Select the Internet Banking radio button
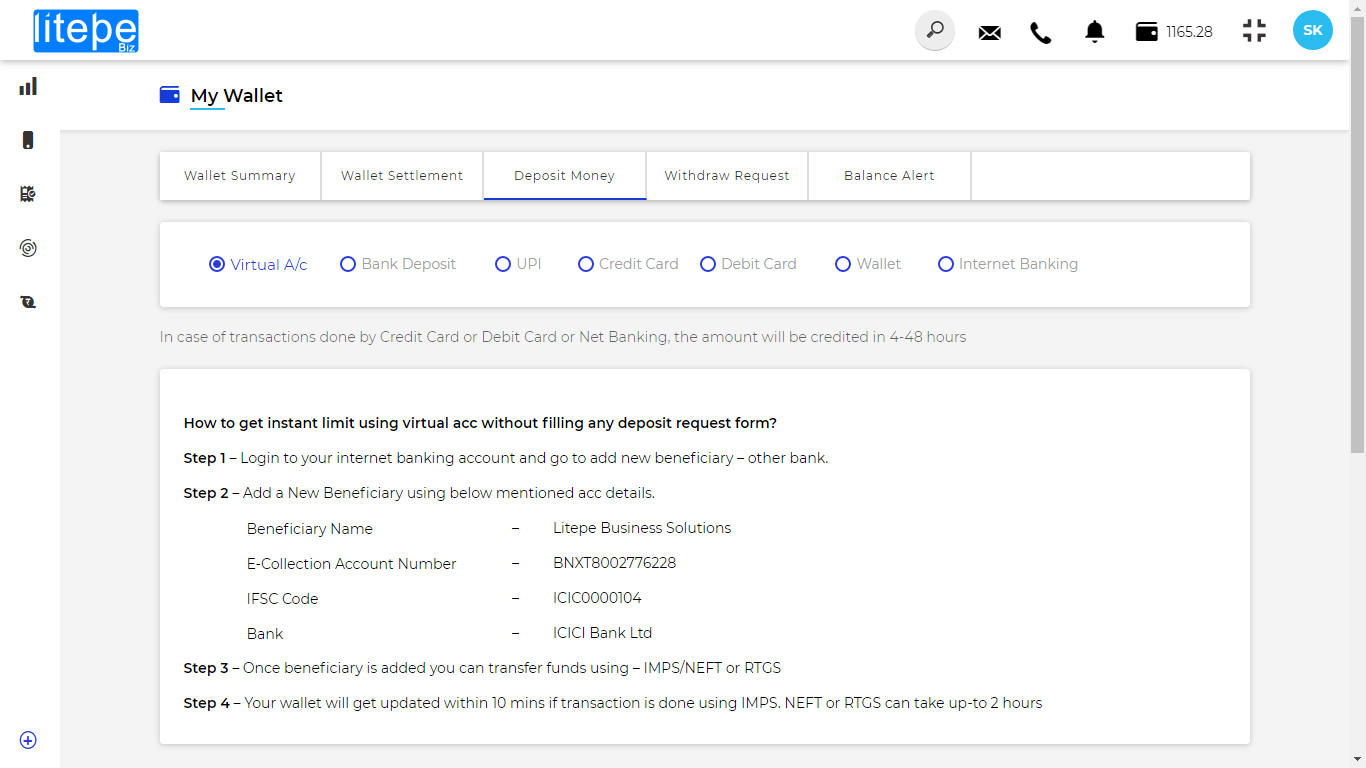 tap(946, 264)
